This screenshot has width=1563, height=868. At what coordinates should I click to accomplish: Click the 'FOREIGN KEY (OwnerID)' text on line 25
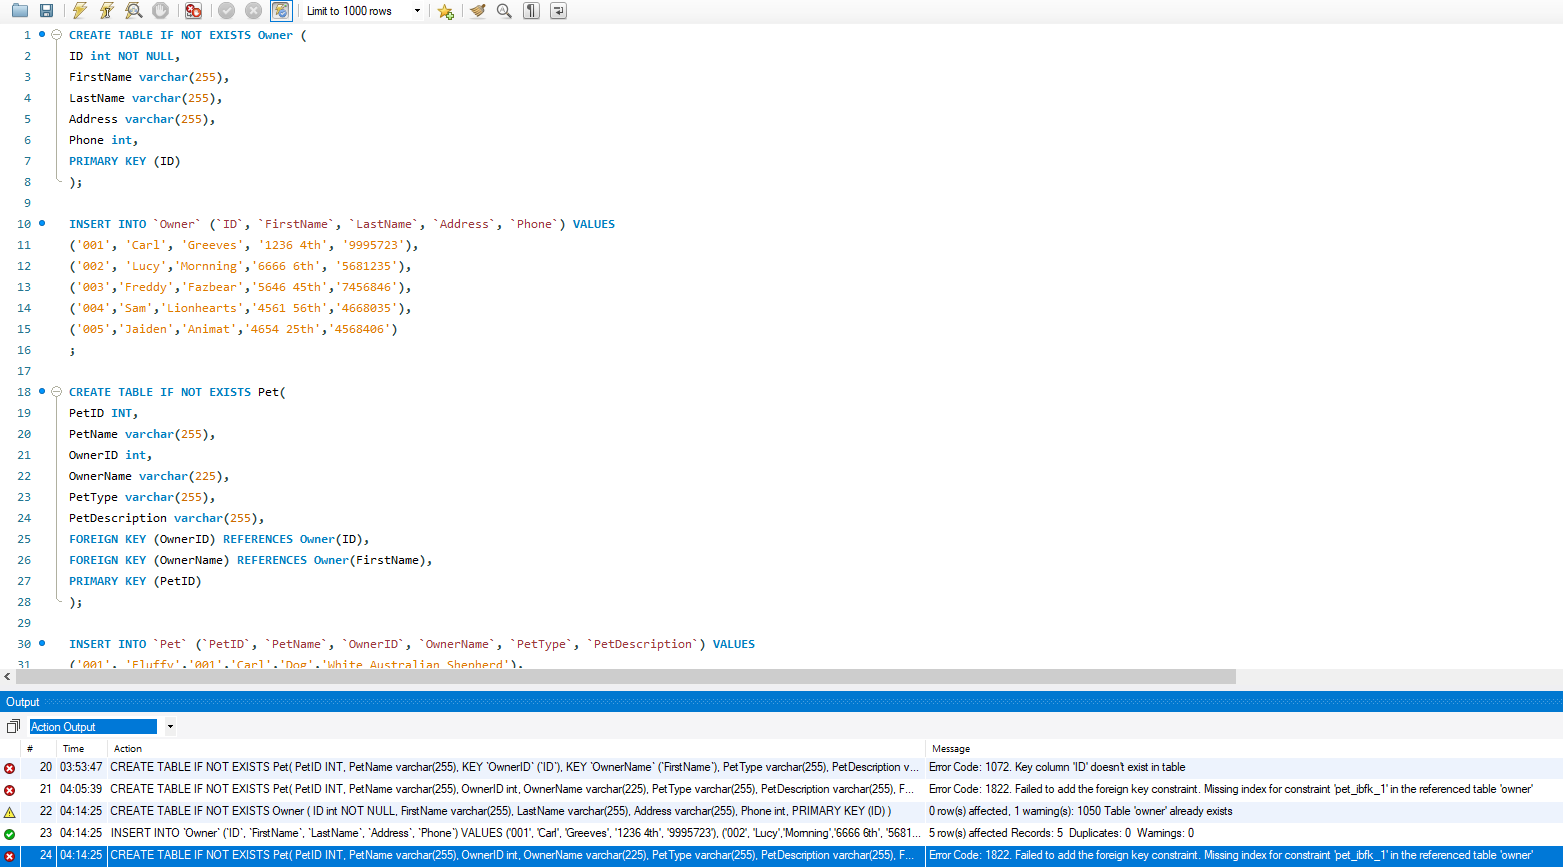(x=142, y=539)
